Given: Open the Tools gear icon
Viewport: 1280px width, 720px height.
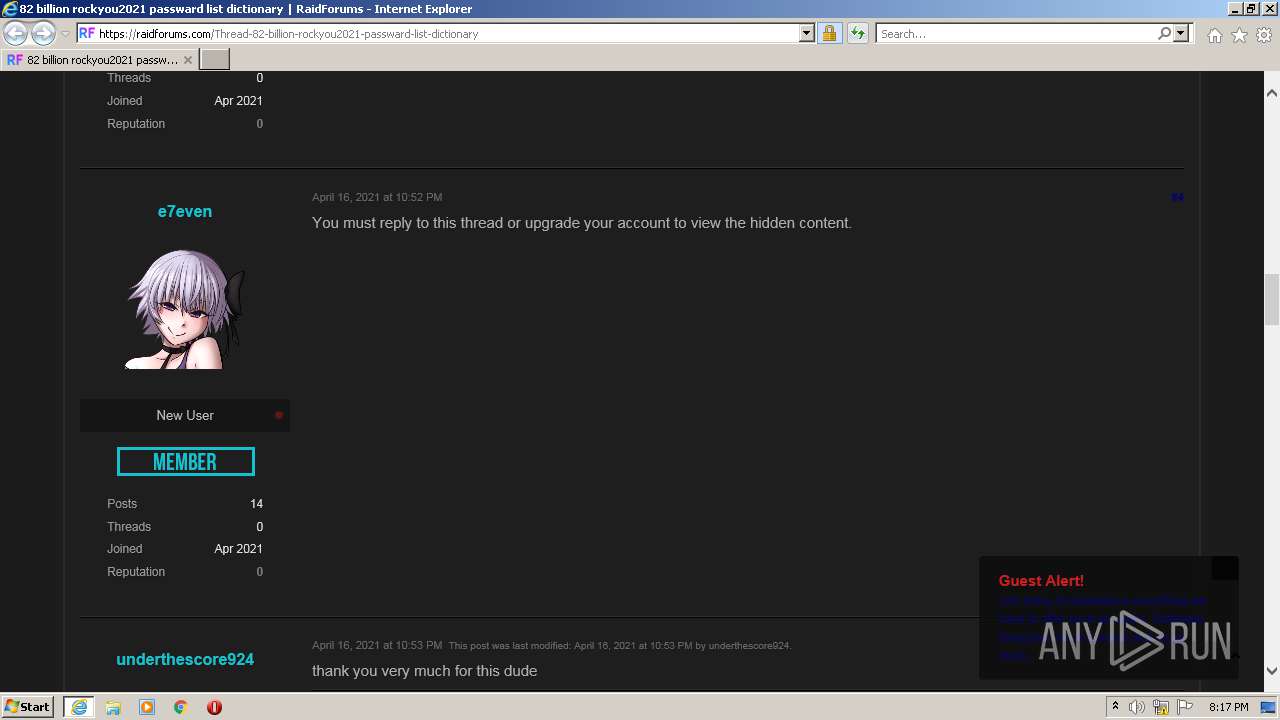Looking at the screenshot, I should [x=1264, y=35].
